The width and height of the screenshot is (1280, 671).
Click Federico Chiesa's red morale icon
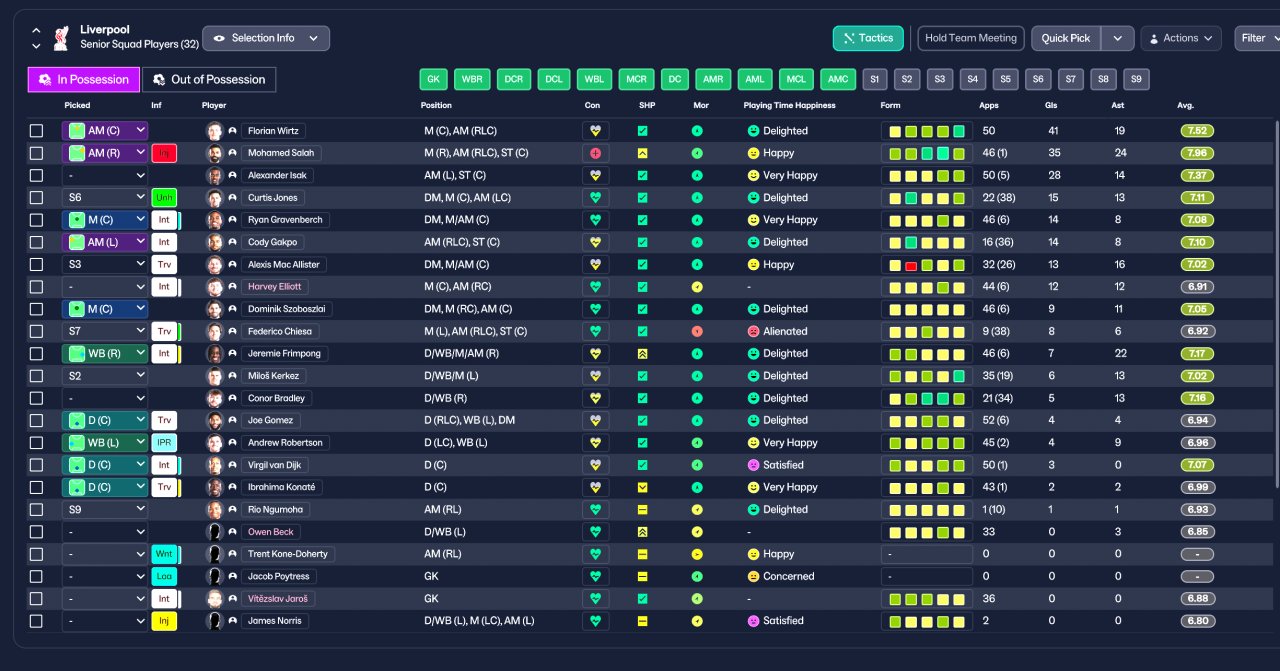[697, 331]
